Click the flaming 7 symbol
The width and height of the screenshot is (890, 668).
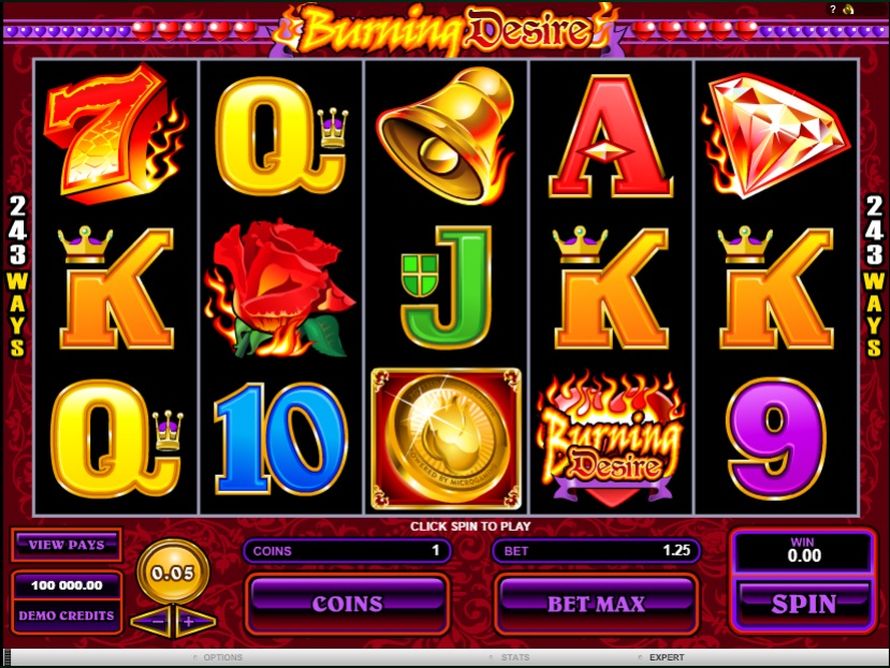click(x=115, y=133)
